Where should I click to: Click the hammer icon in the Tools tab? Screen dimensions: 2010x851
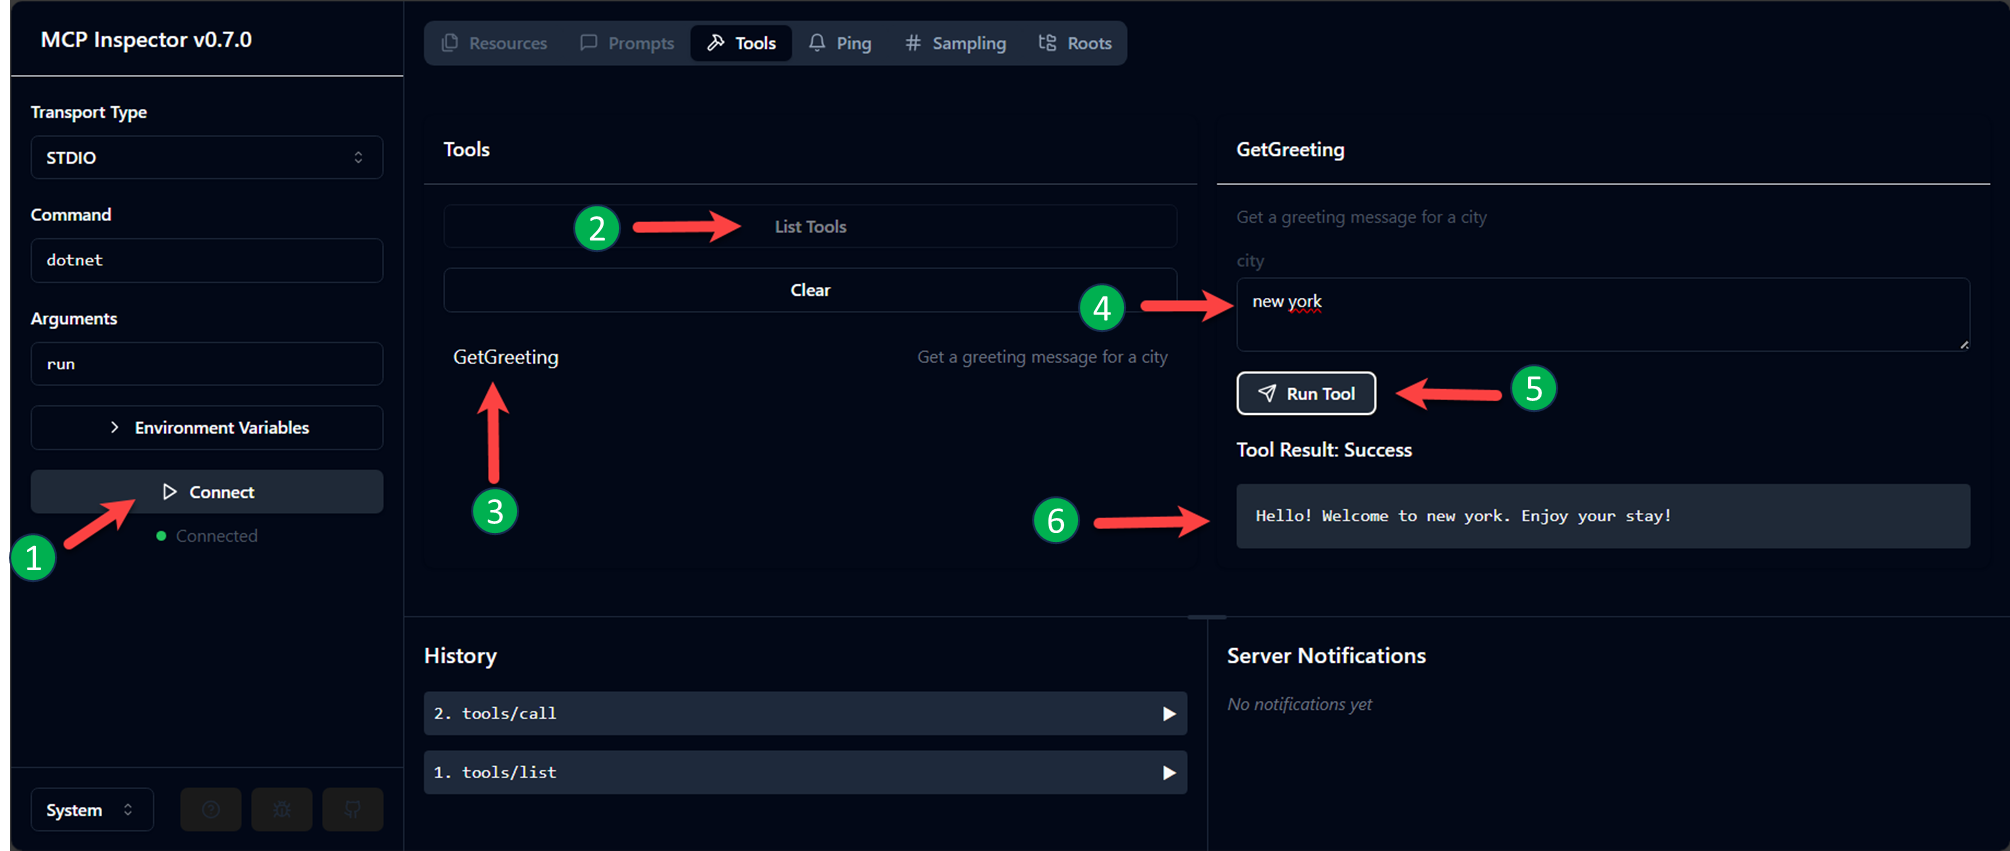716,43
